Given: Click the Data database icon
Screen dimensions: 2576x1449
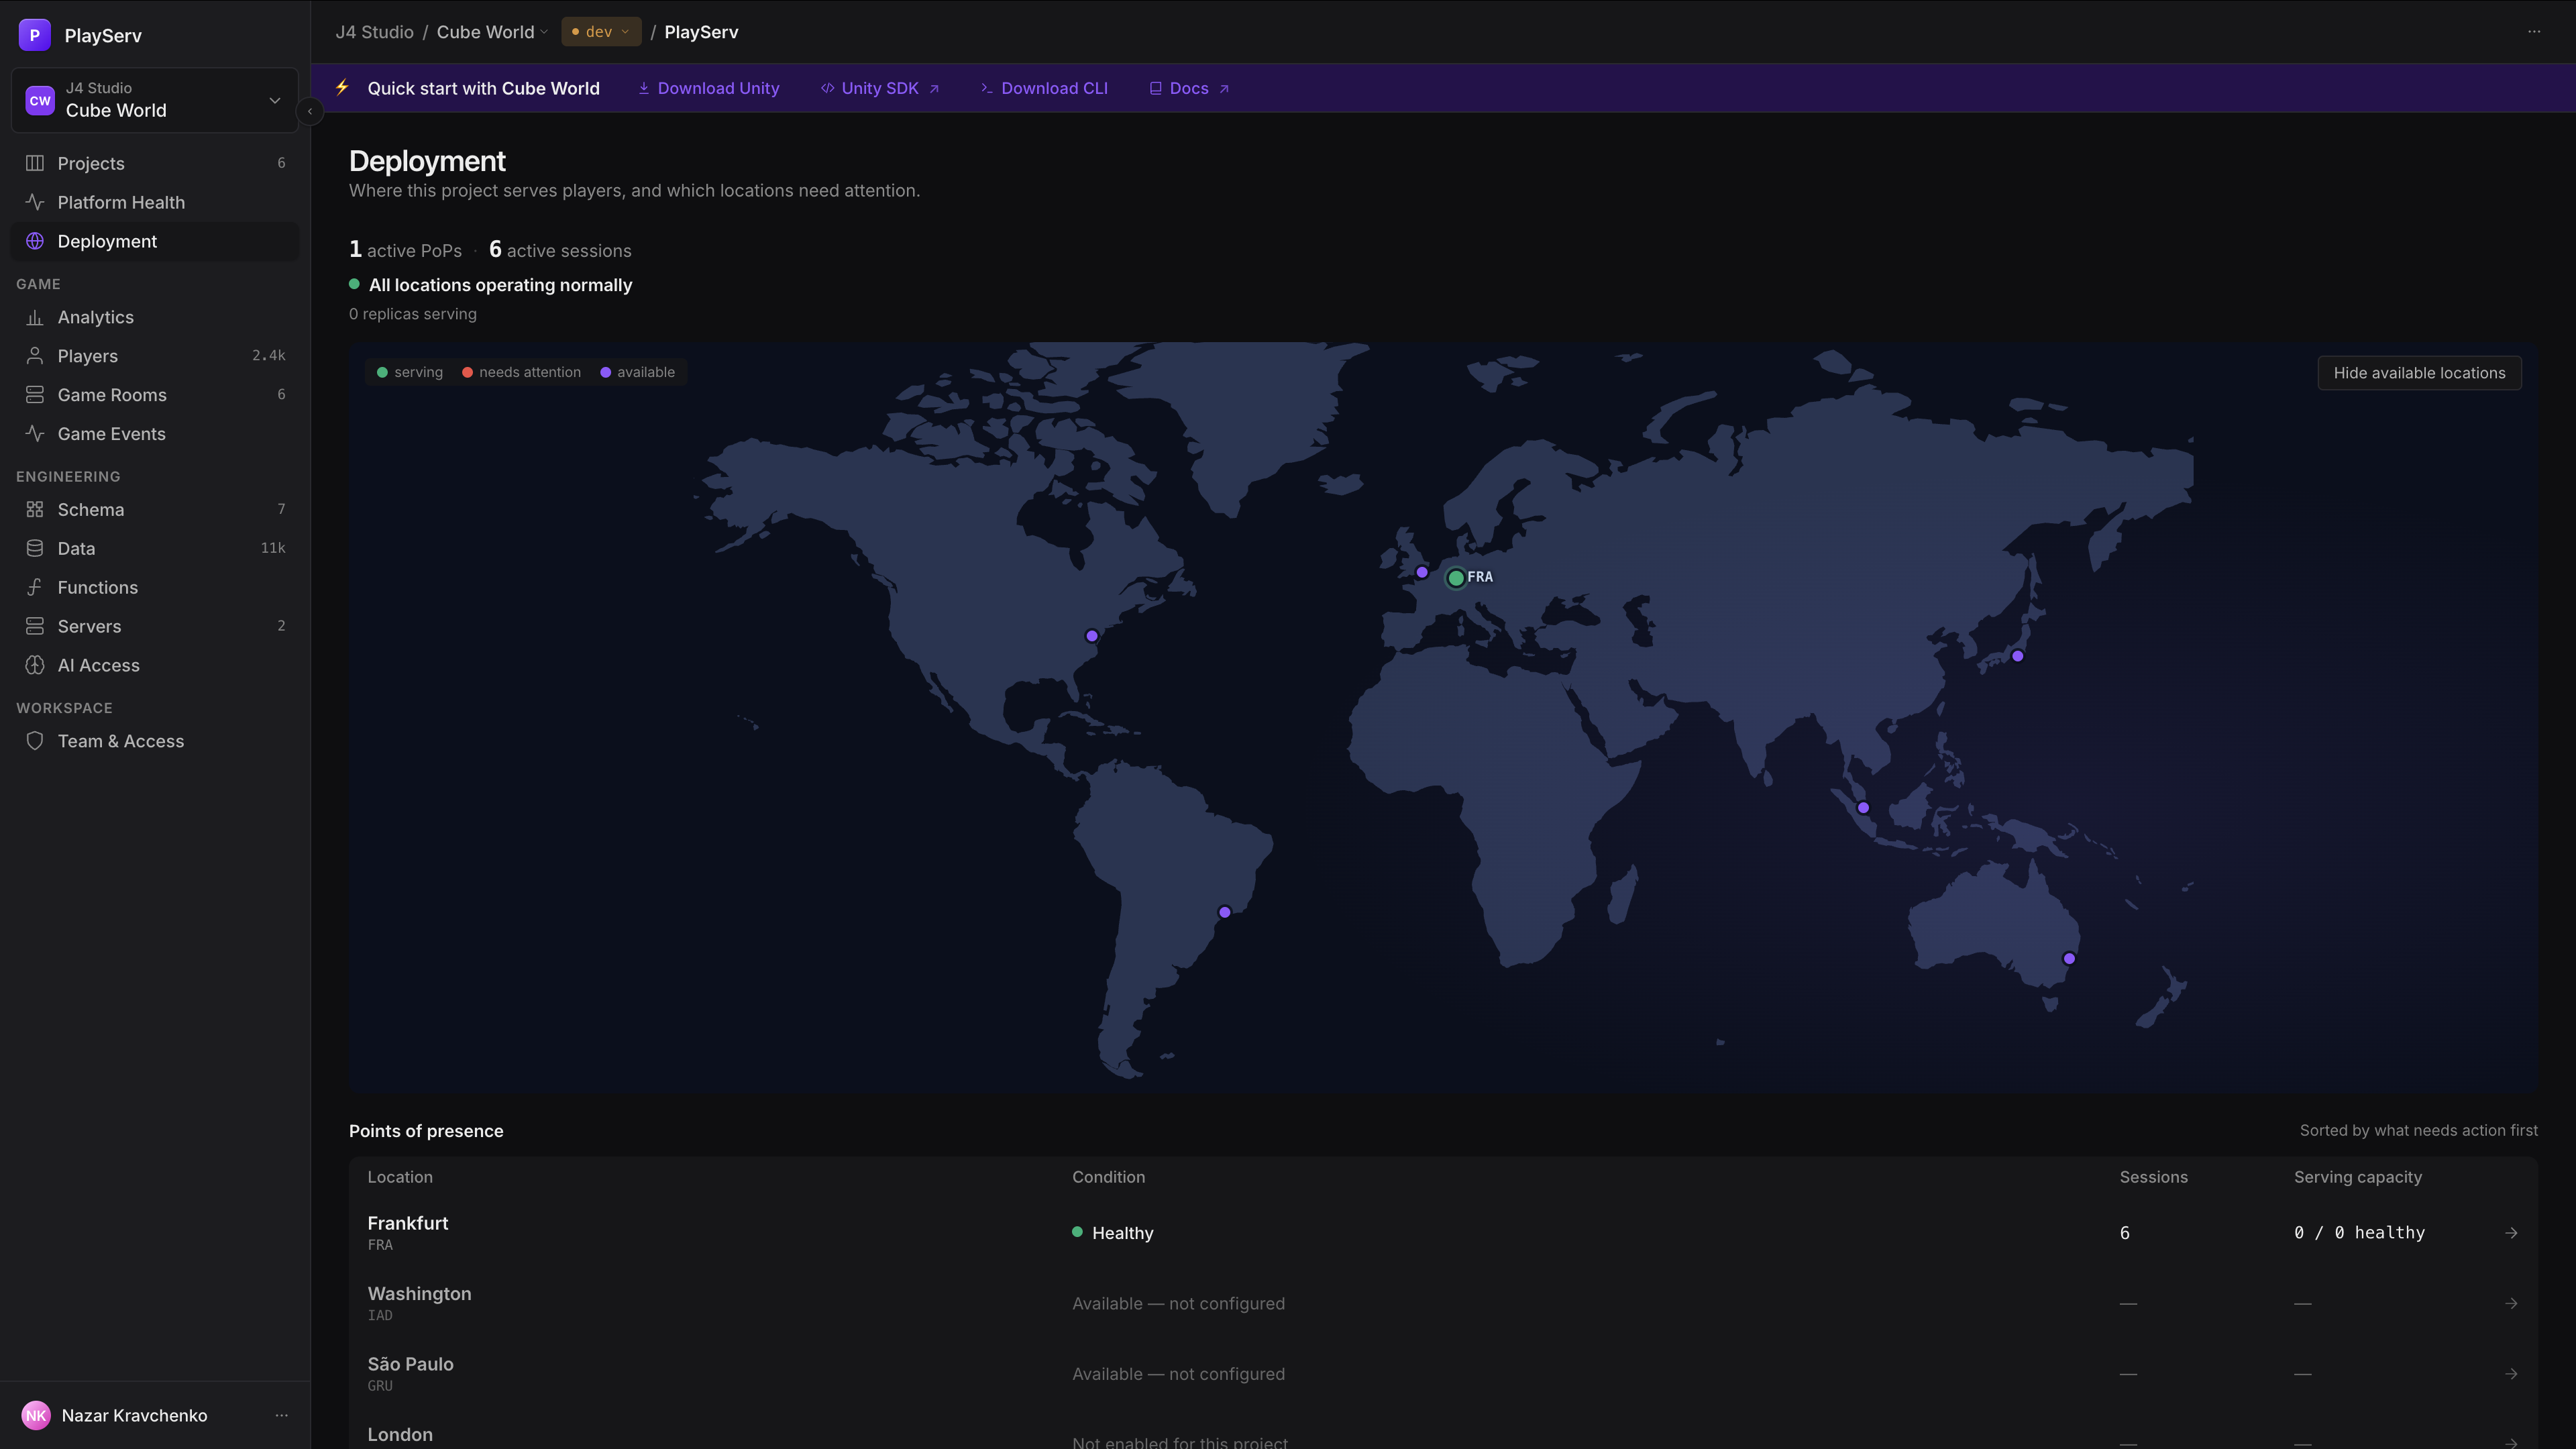Looking at the screenshot, I should (x=35, y=548).
